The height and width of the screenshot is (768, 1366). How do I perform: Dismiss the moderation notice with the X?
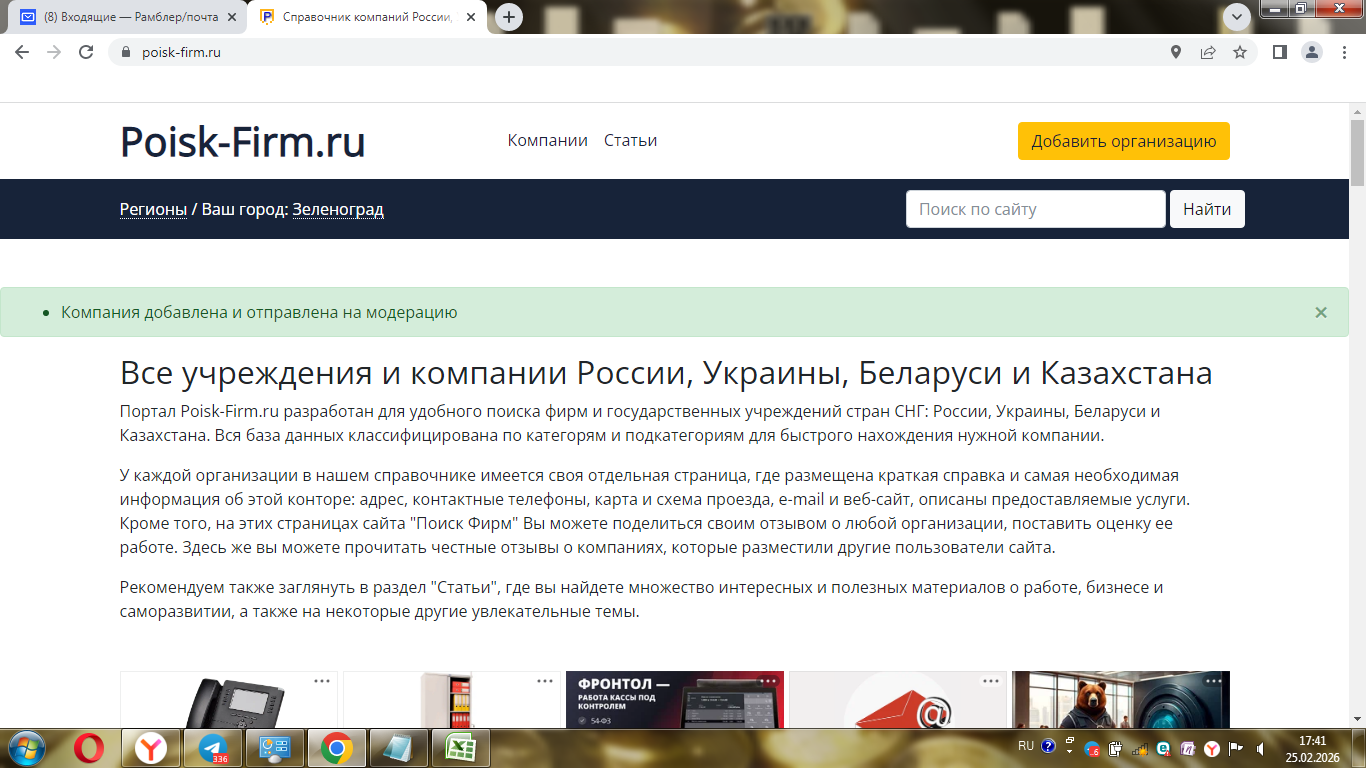point(1321,312)
